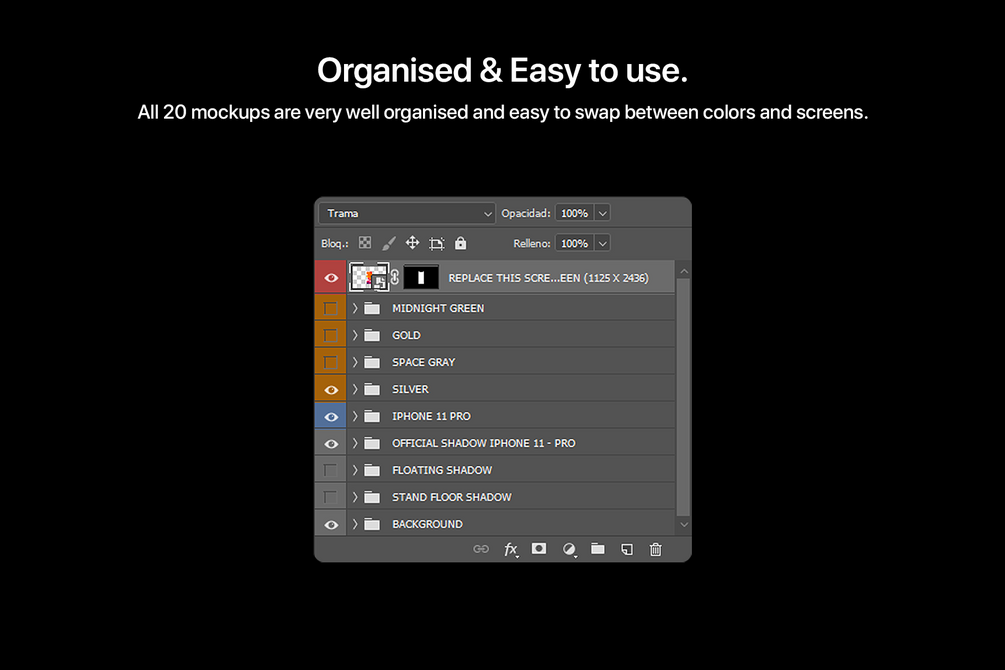Select the black layer mask thumbnail
The width and height of the screenshot is (1005, 670).
421,278
